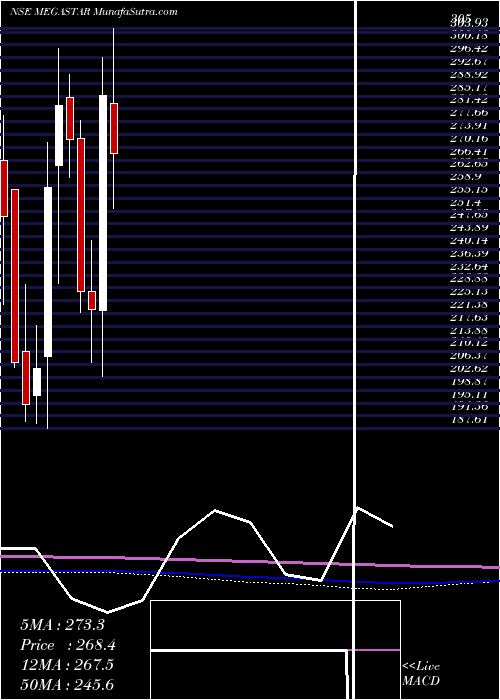Click the small white candle near 198
The width and height of the screenshot is (500, 700).
(x=37, y=382)
